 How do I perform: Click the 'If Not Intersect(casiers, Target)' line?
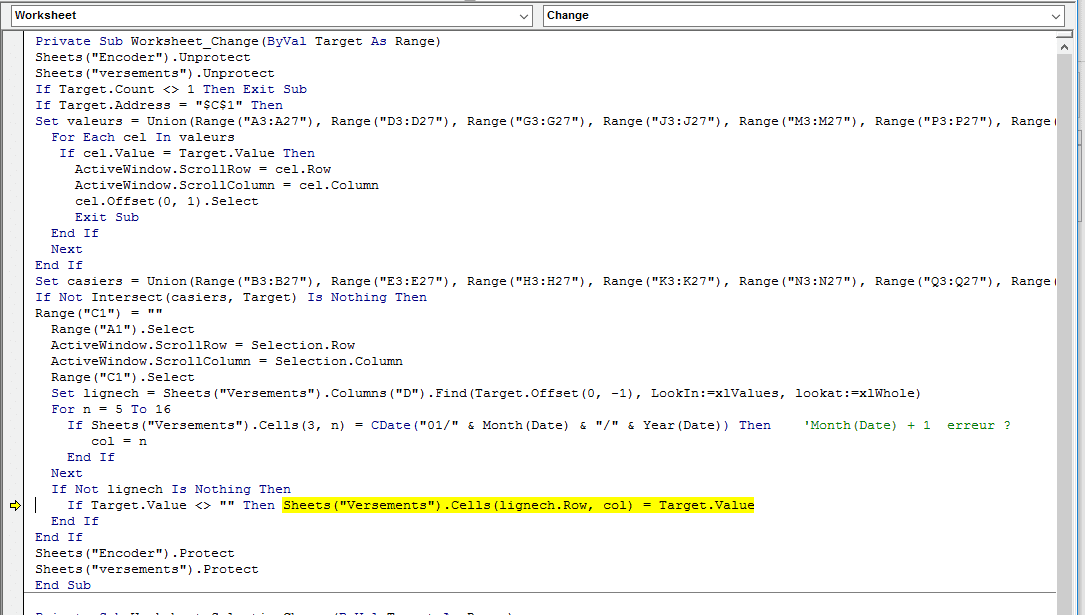pos(230,297)
